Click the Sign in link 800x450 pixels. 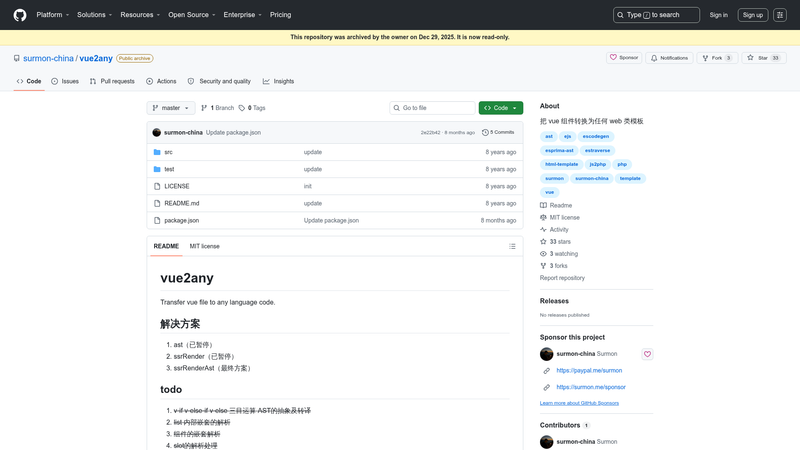(x=718, y=15)
